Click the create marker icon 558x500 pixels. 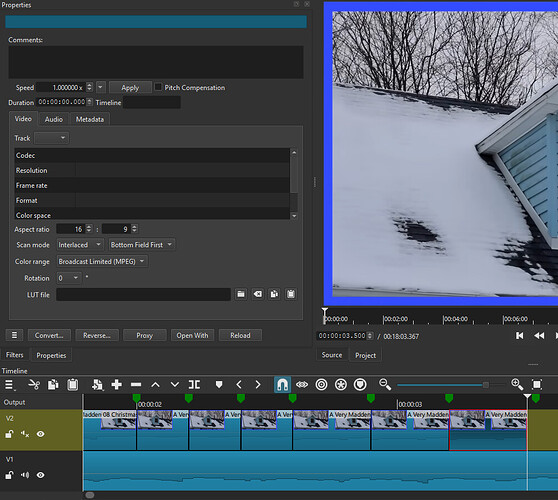click(x=219, y=385)
